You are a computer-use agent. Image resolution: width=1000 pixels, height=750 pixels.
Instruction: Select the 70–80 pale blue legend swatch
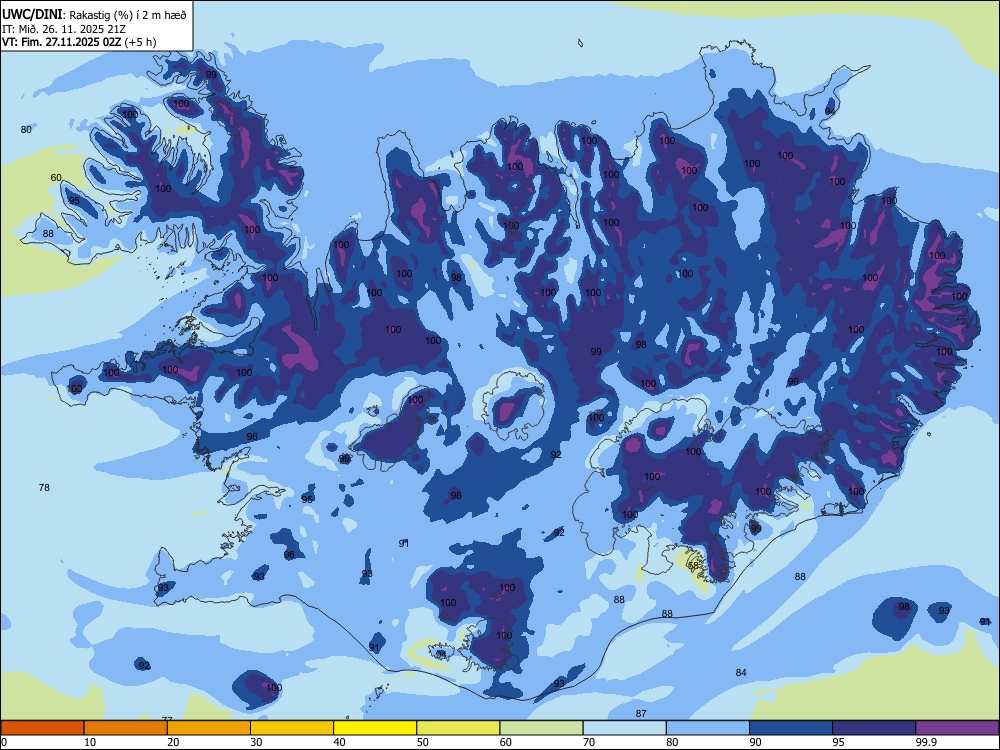624,728
